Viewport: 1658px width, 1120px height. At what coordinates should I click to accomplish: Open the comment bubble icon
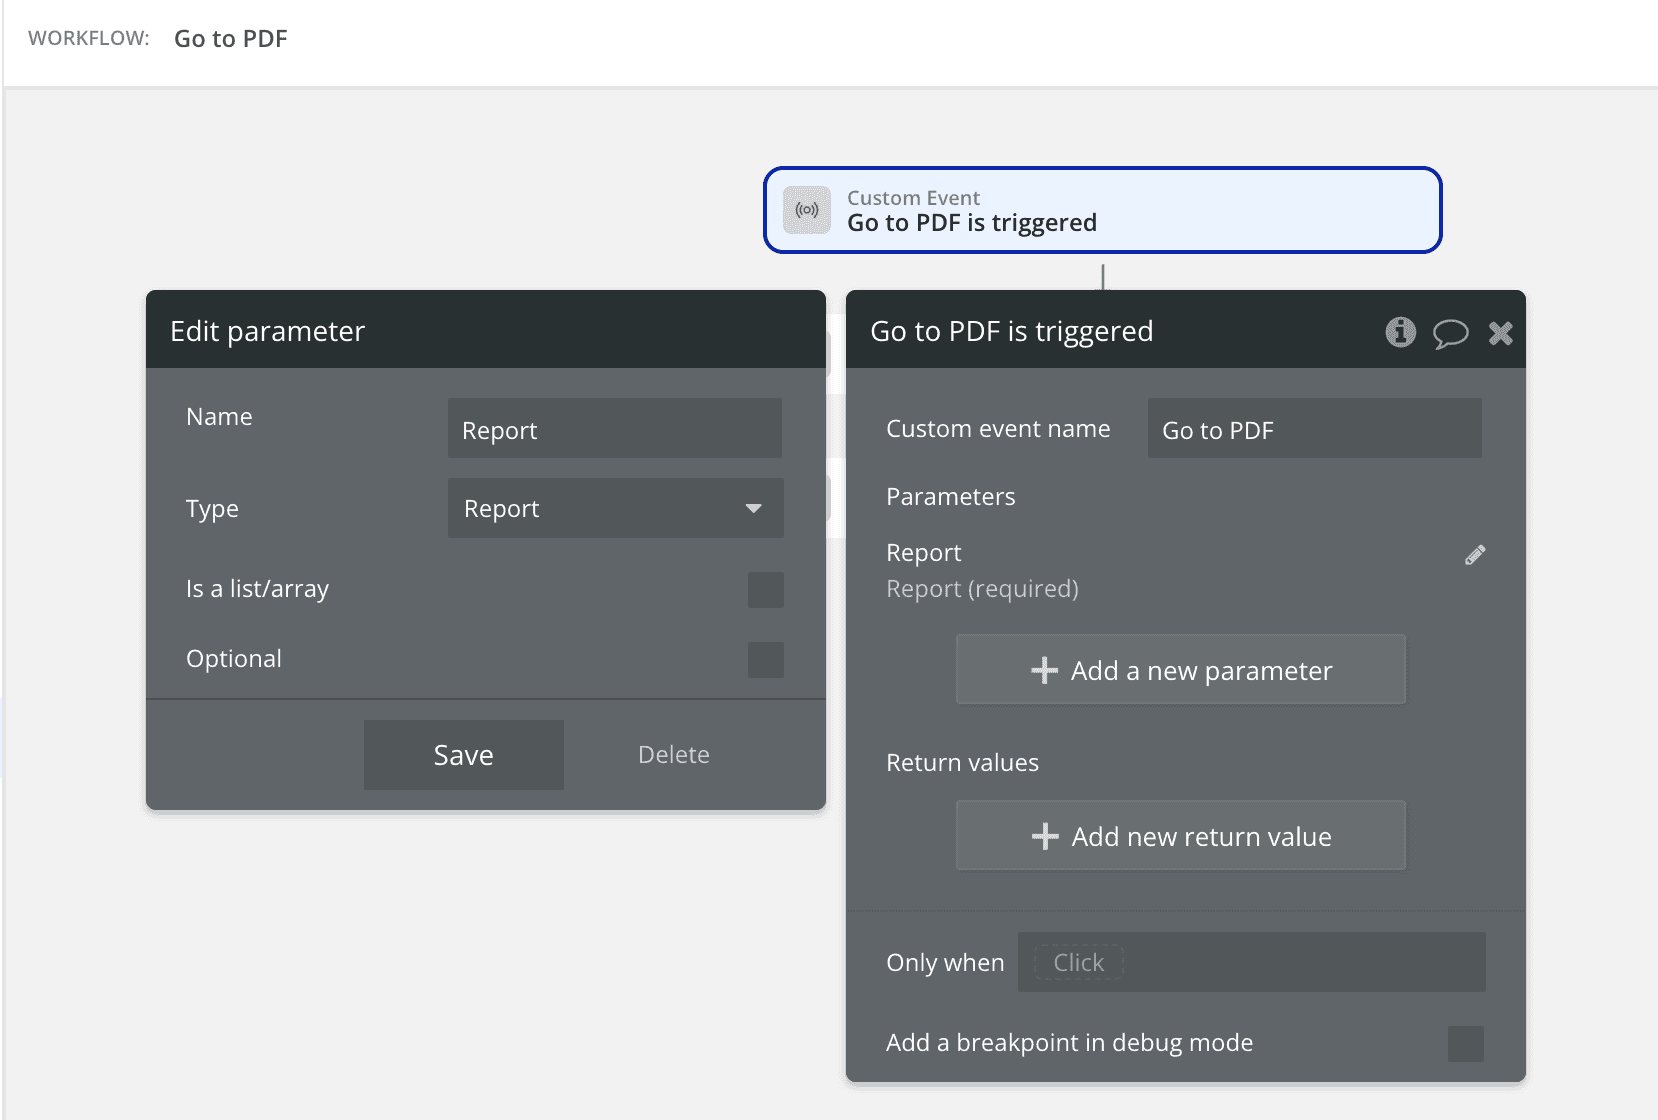pyautogui.click(x=1450, y=333)
